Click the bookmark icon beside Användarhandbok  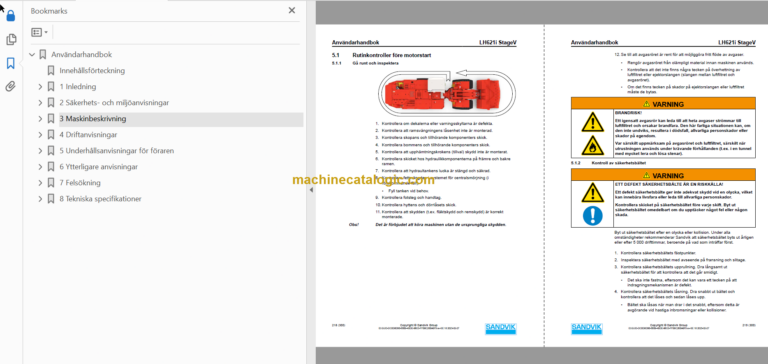click(x=43, y=54)
